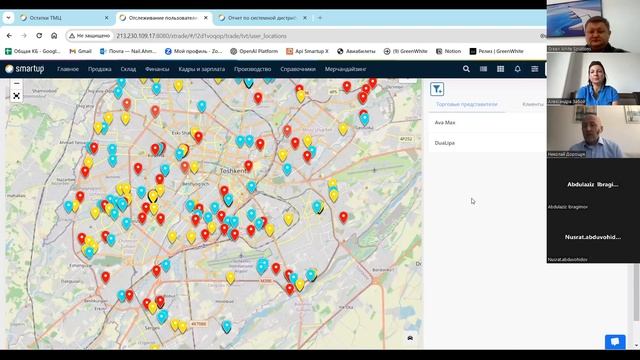Click Nusrat.abduvohidov participant tile
Image resolution: width=640 pixels, height=360 pixels.
coord(593,237)
